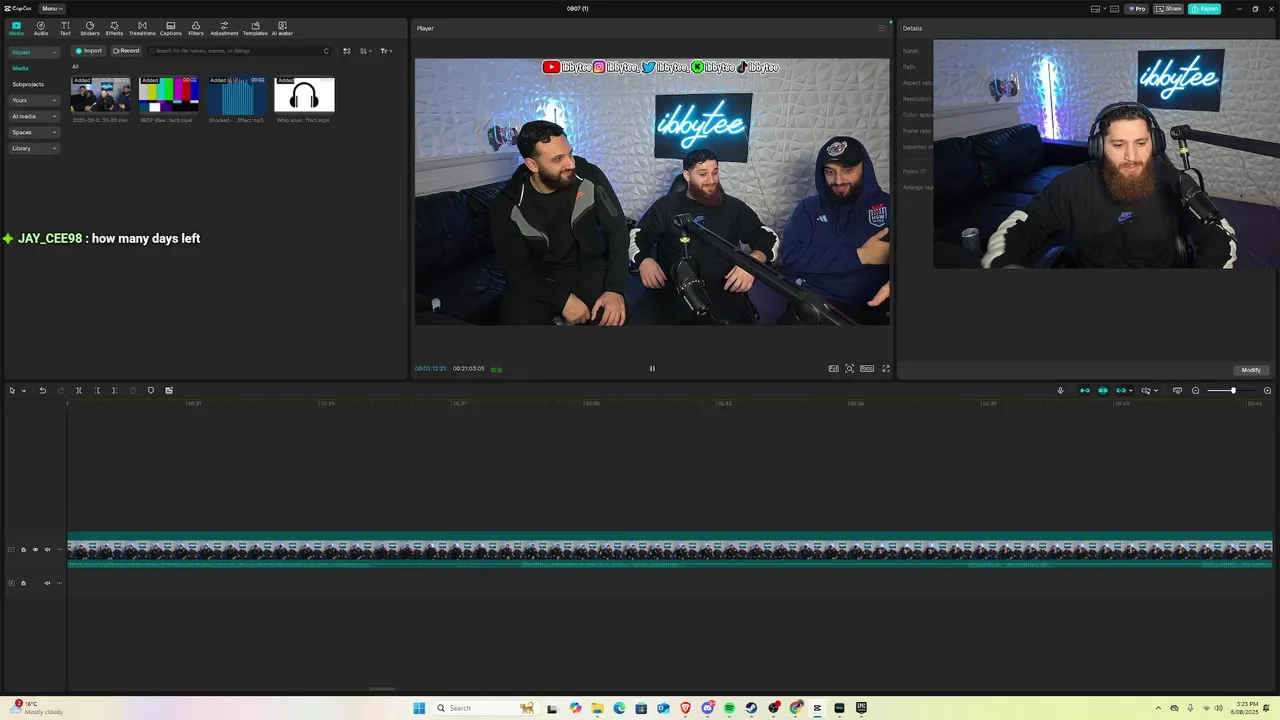Viewport: 1280px width, 720px height.
Task: Pause playback in the Player
Action: tap(652, 368)
